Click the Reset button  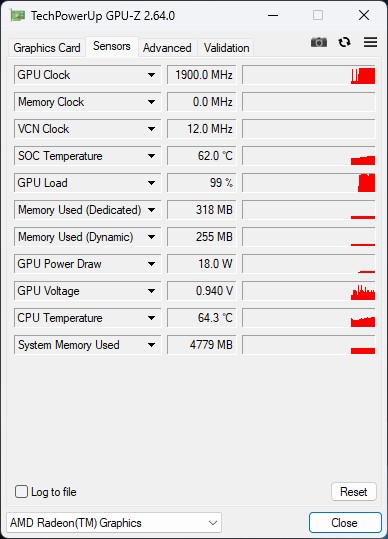click(354, 492)
